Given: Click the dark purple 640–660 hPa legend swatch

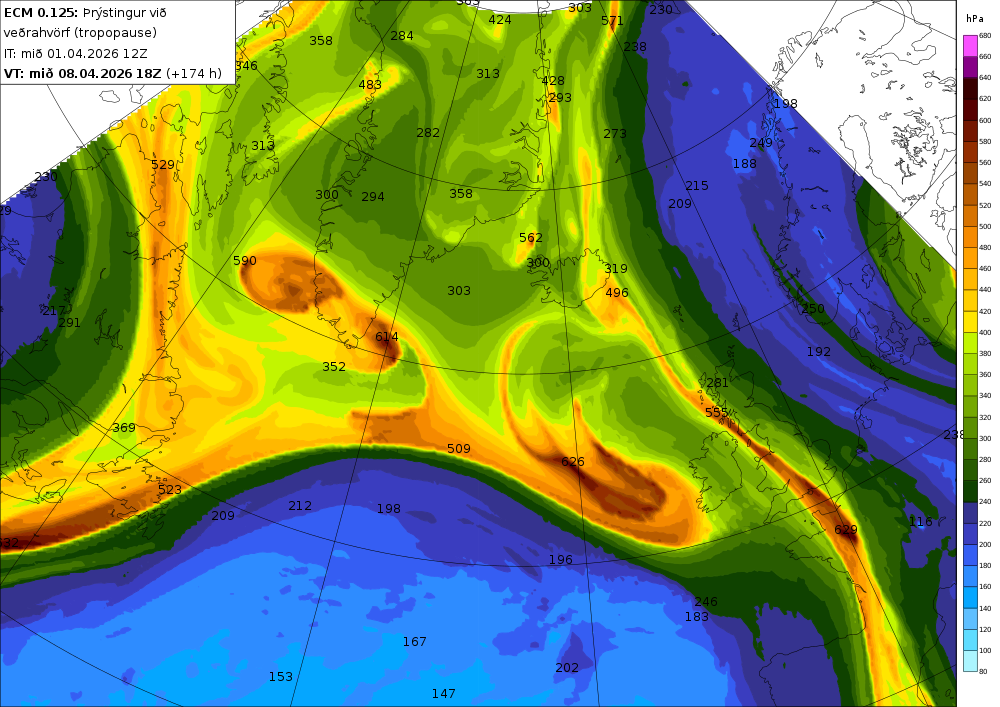Looking at the screenshot, I should click(970, 67).
